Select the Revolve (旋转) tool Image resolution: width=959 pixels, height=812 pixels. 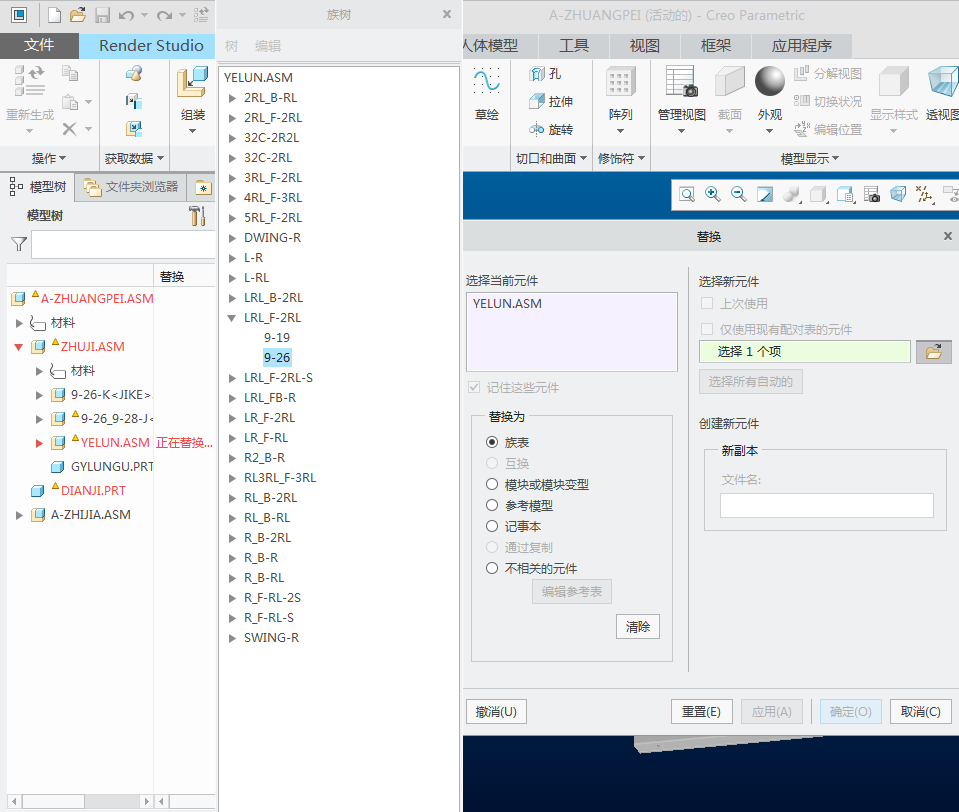coord(551,130)
